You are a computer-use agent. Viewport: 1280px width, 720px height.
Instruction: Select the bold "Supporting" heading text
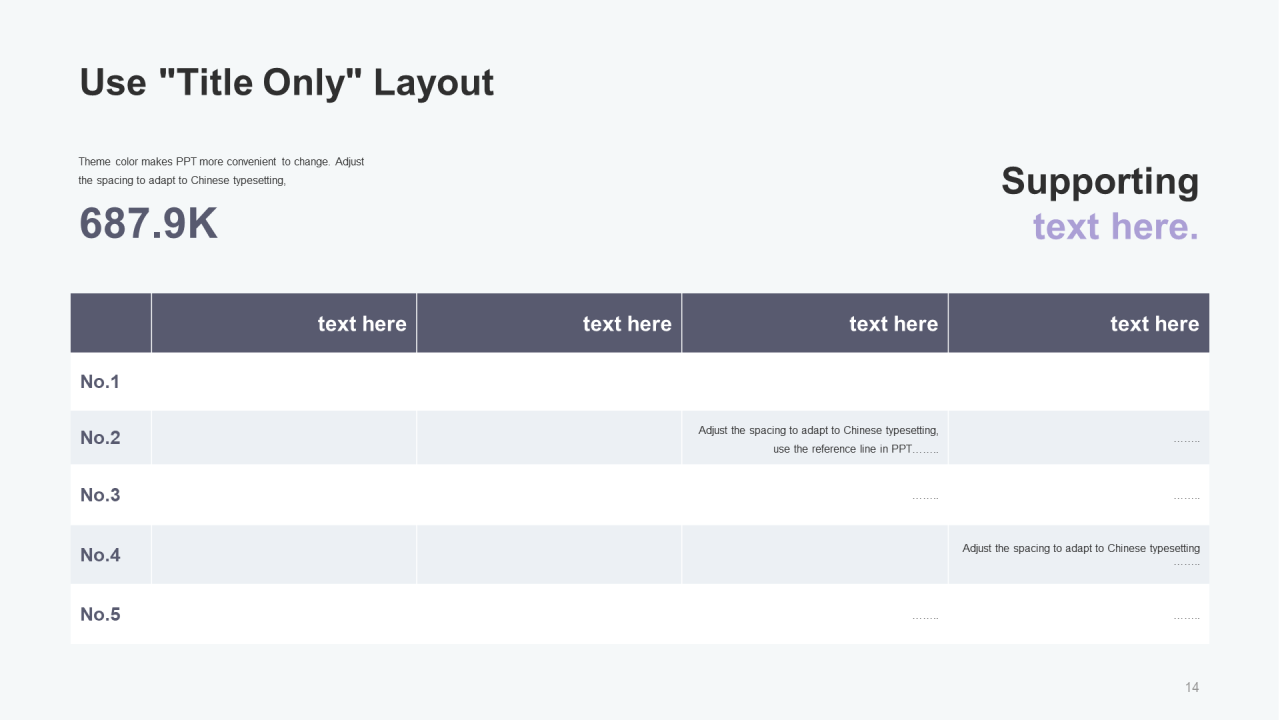coord(1099,181)
